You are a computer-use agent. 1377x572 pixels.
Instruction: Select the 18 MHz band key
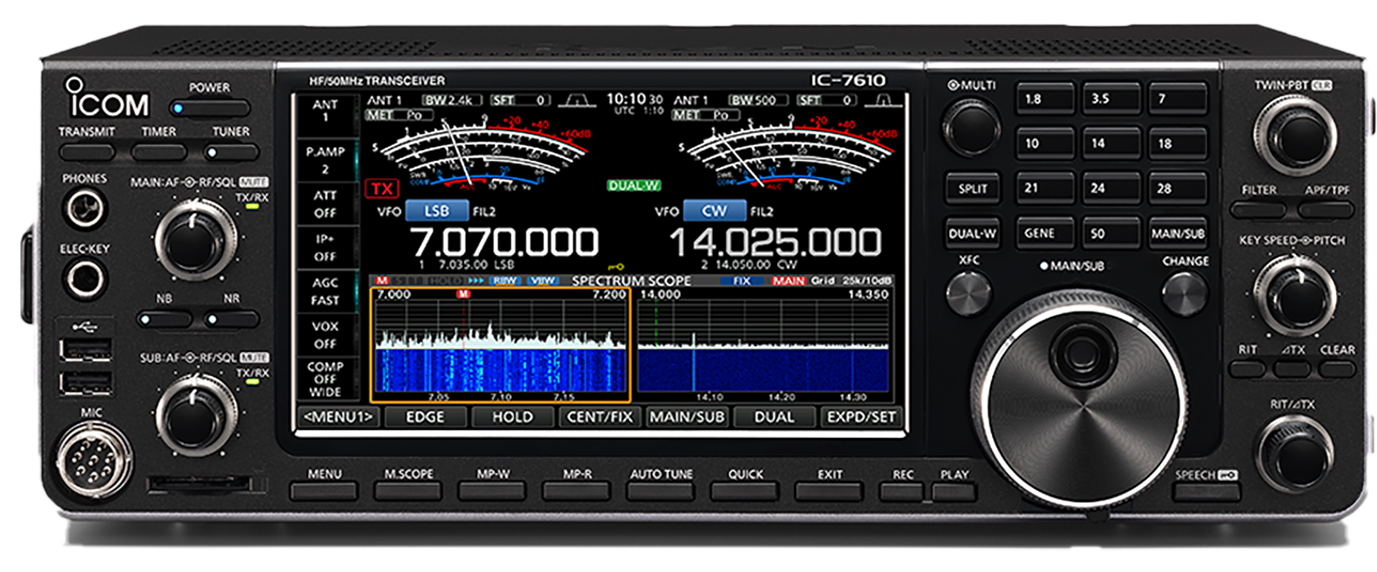[1177, 143]
